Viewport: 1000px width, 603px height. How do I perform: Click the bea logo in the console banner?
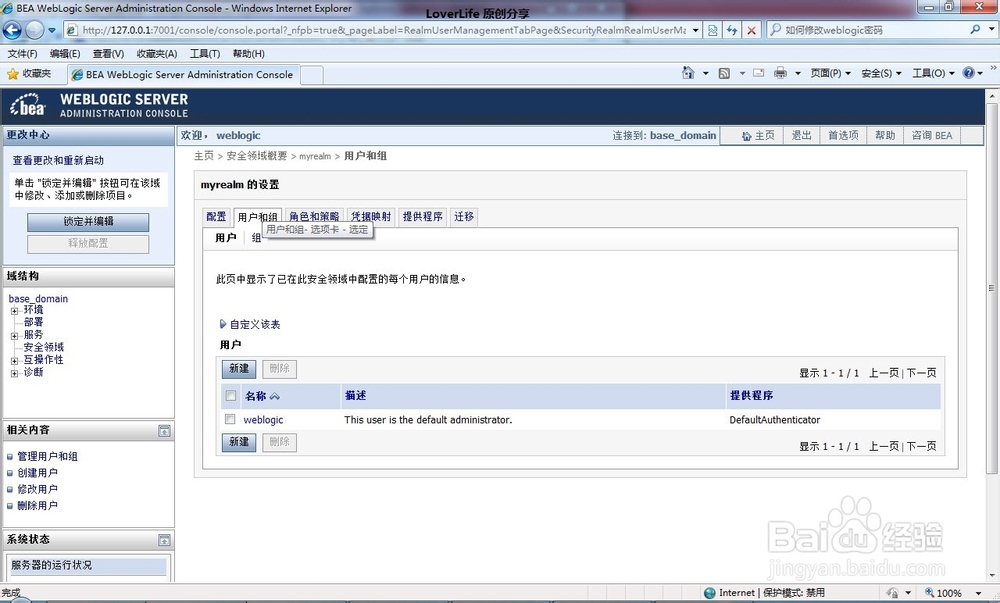27,107
